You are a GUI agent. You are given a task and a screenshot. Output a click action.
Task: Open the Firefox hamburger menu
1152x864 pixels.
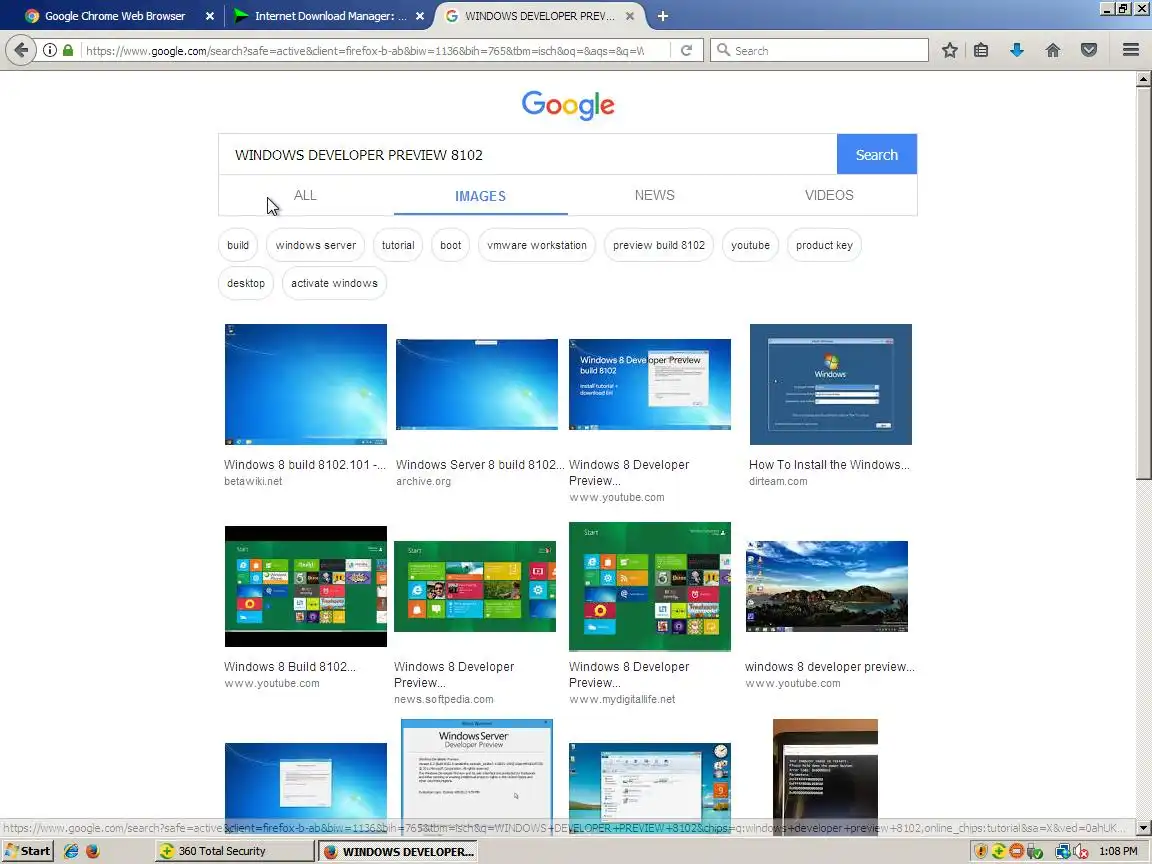click(x=1131, y=50)
